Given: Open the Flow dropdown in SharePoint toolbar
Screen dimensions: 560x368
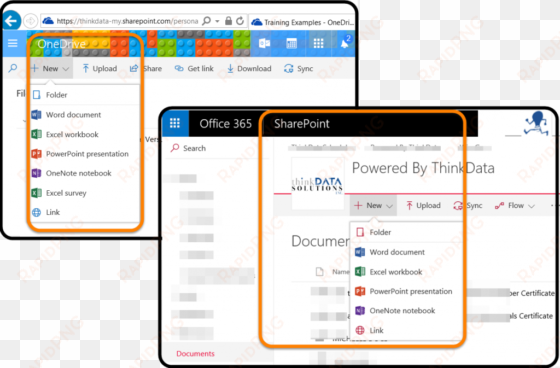Looking at the screenshot, I should (515, 205).
